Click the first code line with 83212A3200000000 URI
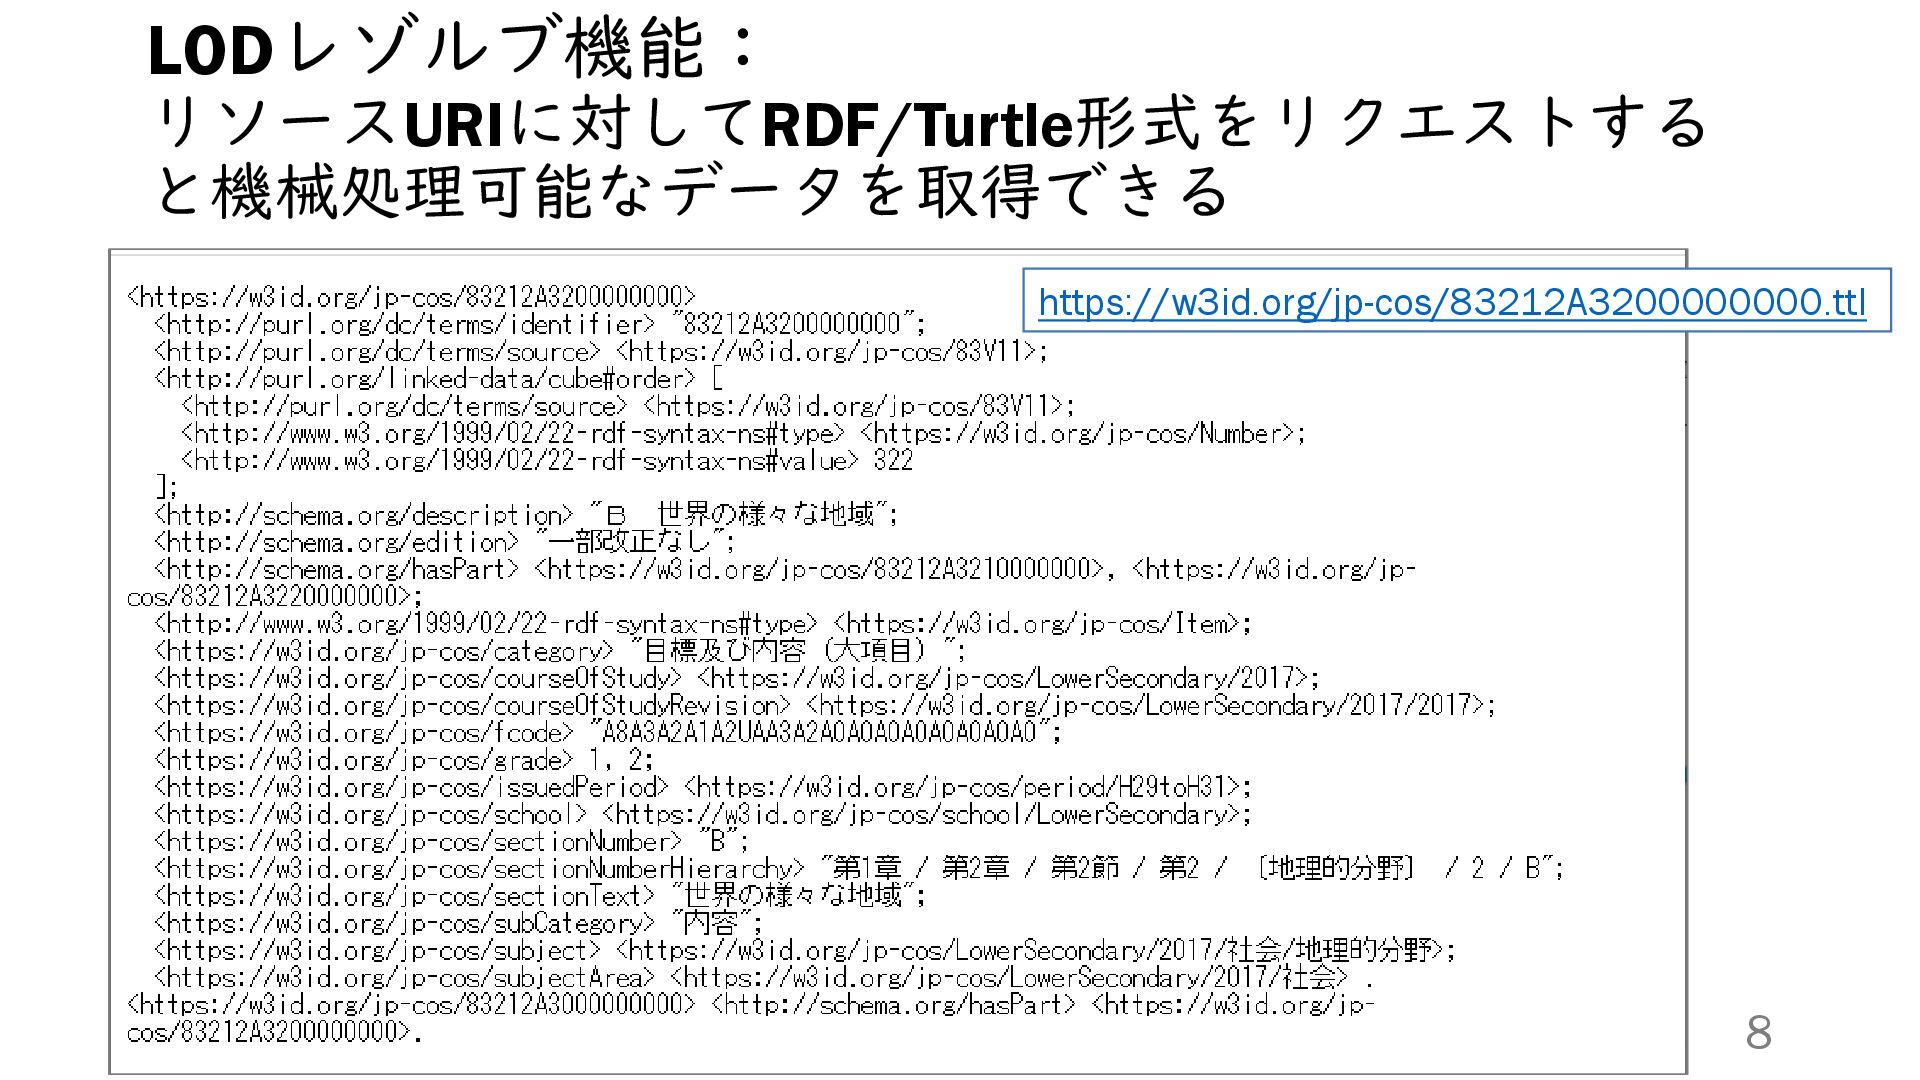The image size is (1920, 1080). coord(411,297)
